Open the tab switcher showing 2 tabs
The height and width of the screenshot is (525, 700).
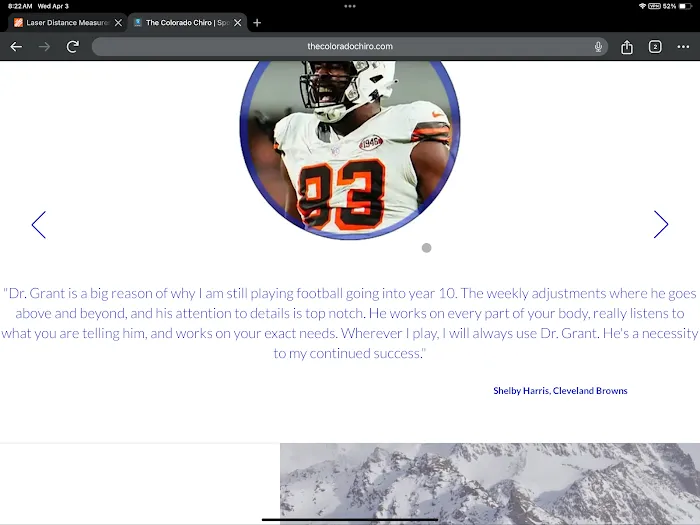[655, 47]
